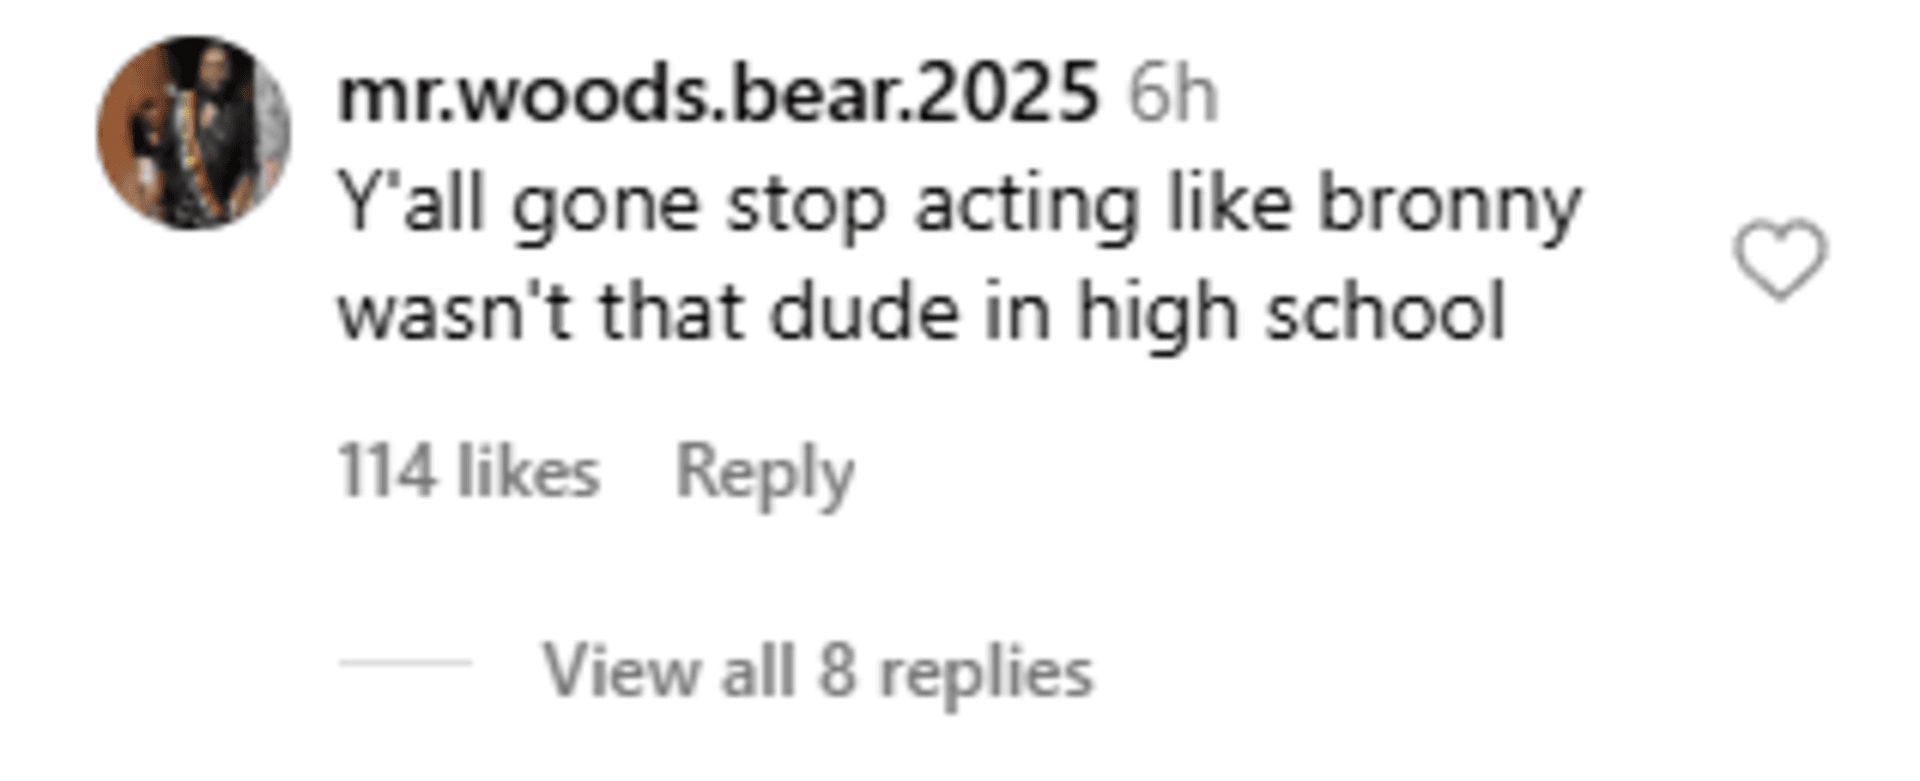Reply to the bronny comment
The image size is (1920, 781).
tap(765, 473)
